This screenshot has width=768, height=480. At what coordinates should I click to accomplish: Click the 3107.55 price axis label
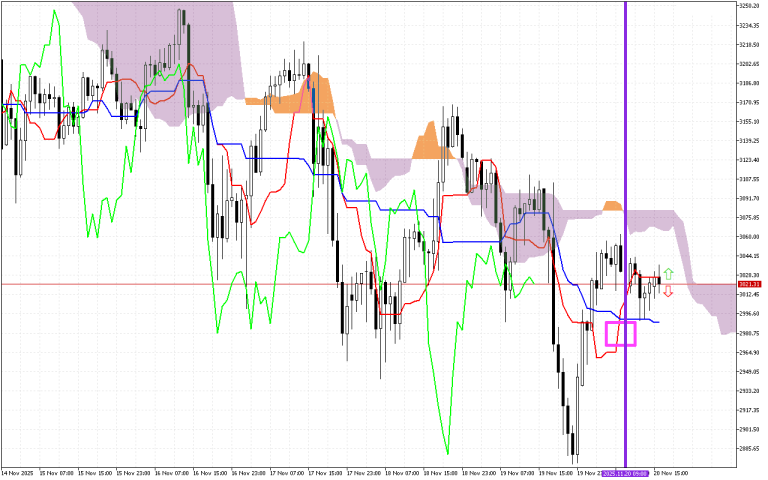pyautogui.click(x=749, y=179)
